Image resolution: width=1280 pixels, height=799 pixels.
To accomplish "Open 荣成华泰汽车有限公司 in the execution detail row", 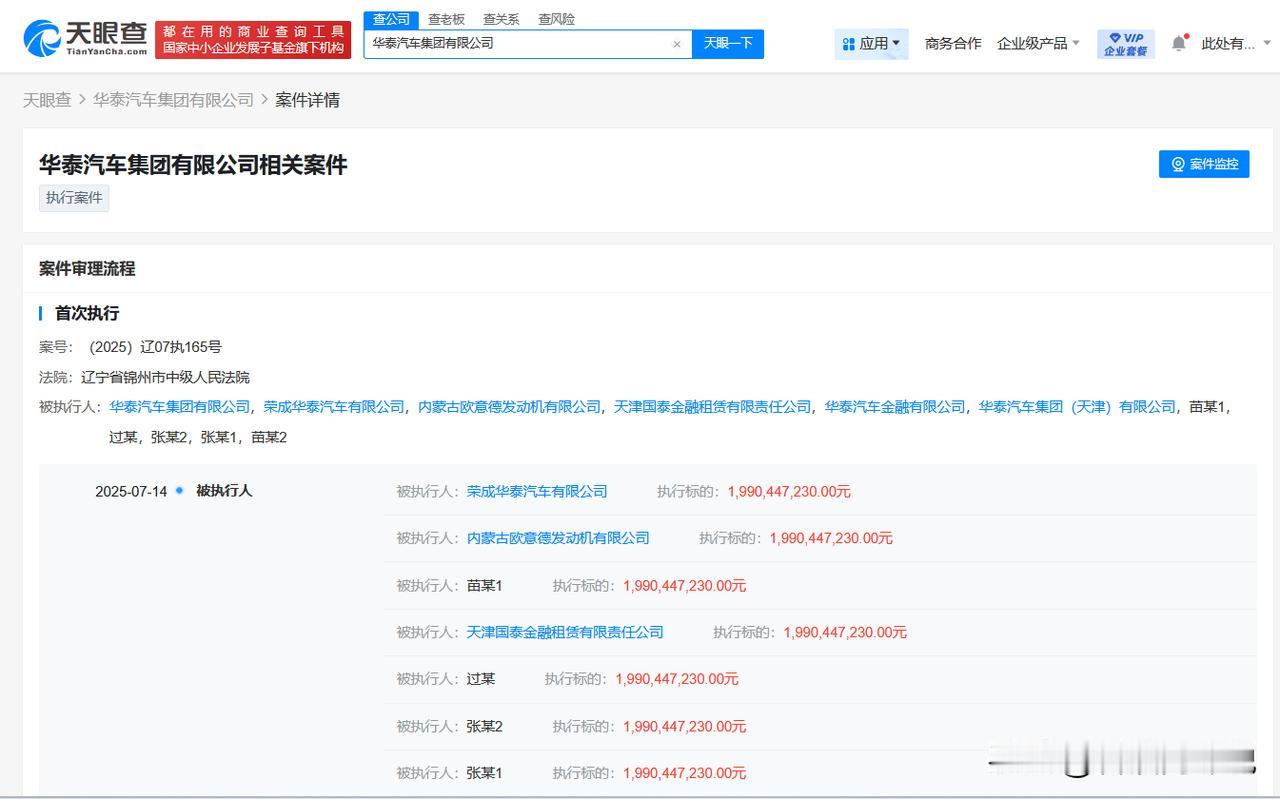I will [x=537, y=492].
